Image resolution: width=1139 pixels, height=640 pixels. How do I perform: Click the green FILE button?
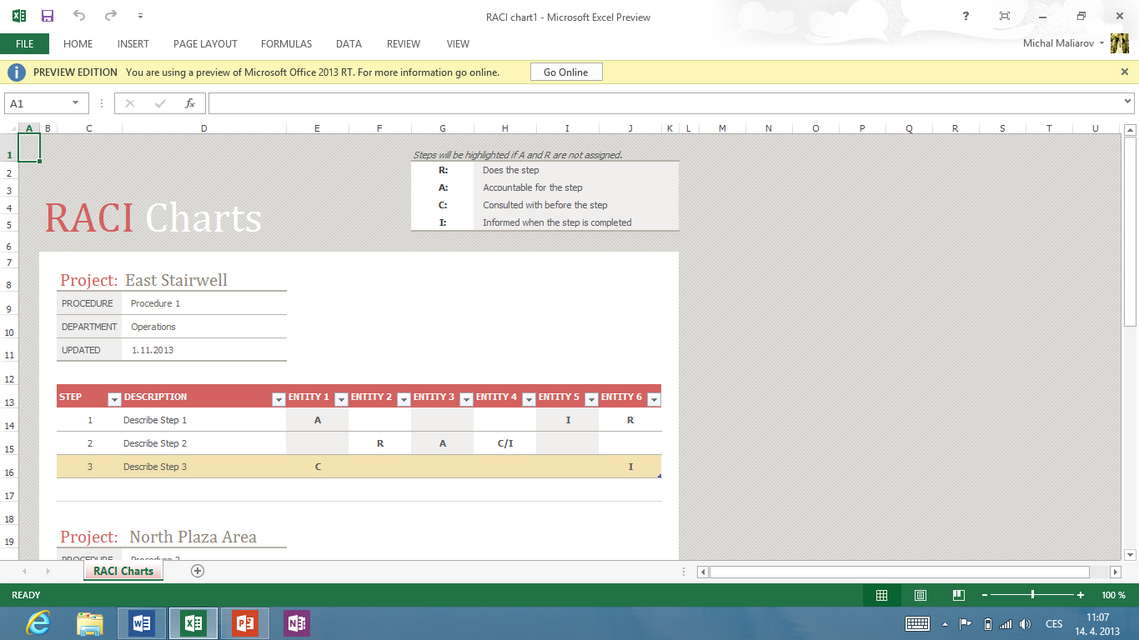tap(24, 44)
